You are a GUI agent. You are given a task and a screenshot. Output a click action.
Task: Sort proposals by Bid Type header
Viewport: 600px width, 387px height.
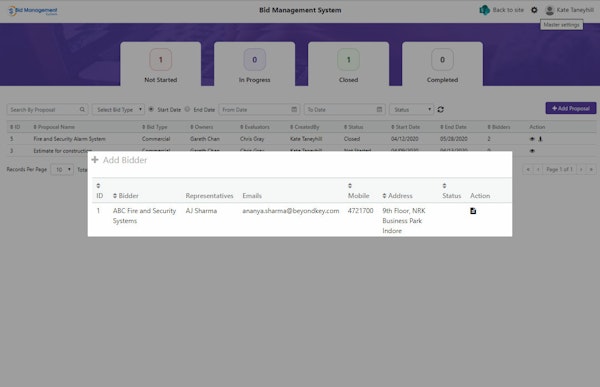pyautogui.click(x=155, y=127)
